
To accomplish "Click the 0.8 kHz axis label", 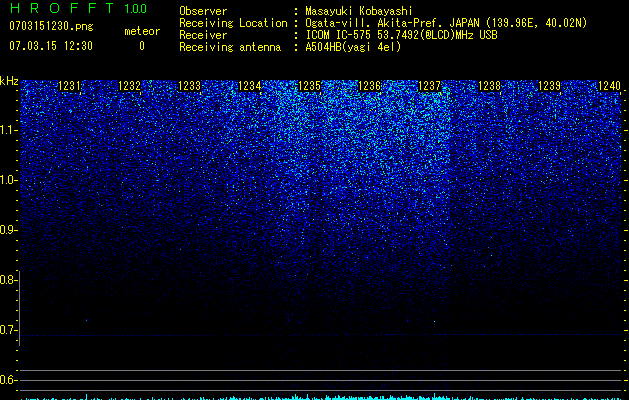I will tap(7, 280).
